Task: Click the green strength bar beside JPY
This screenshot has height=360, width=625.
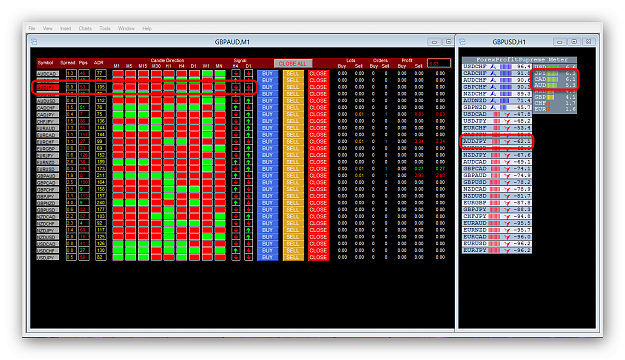Action: pyautogui.click(x=552, y=73)
